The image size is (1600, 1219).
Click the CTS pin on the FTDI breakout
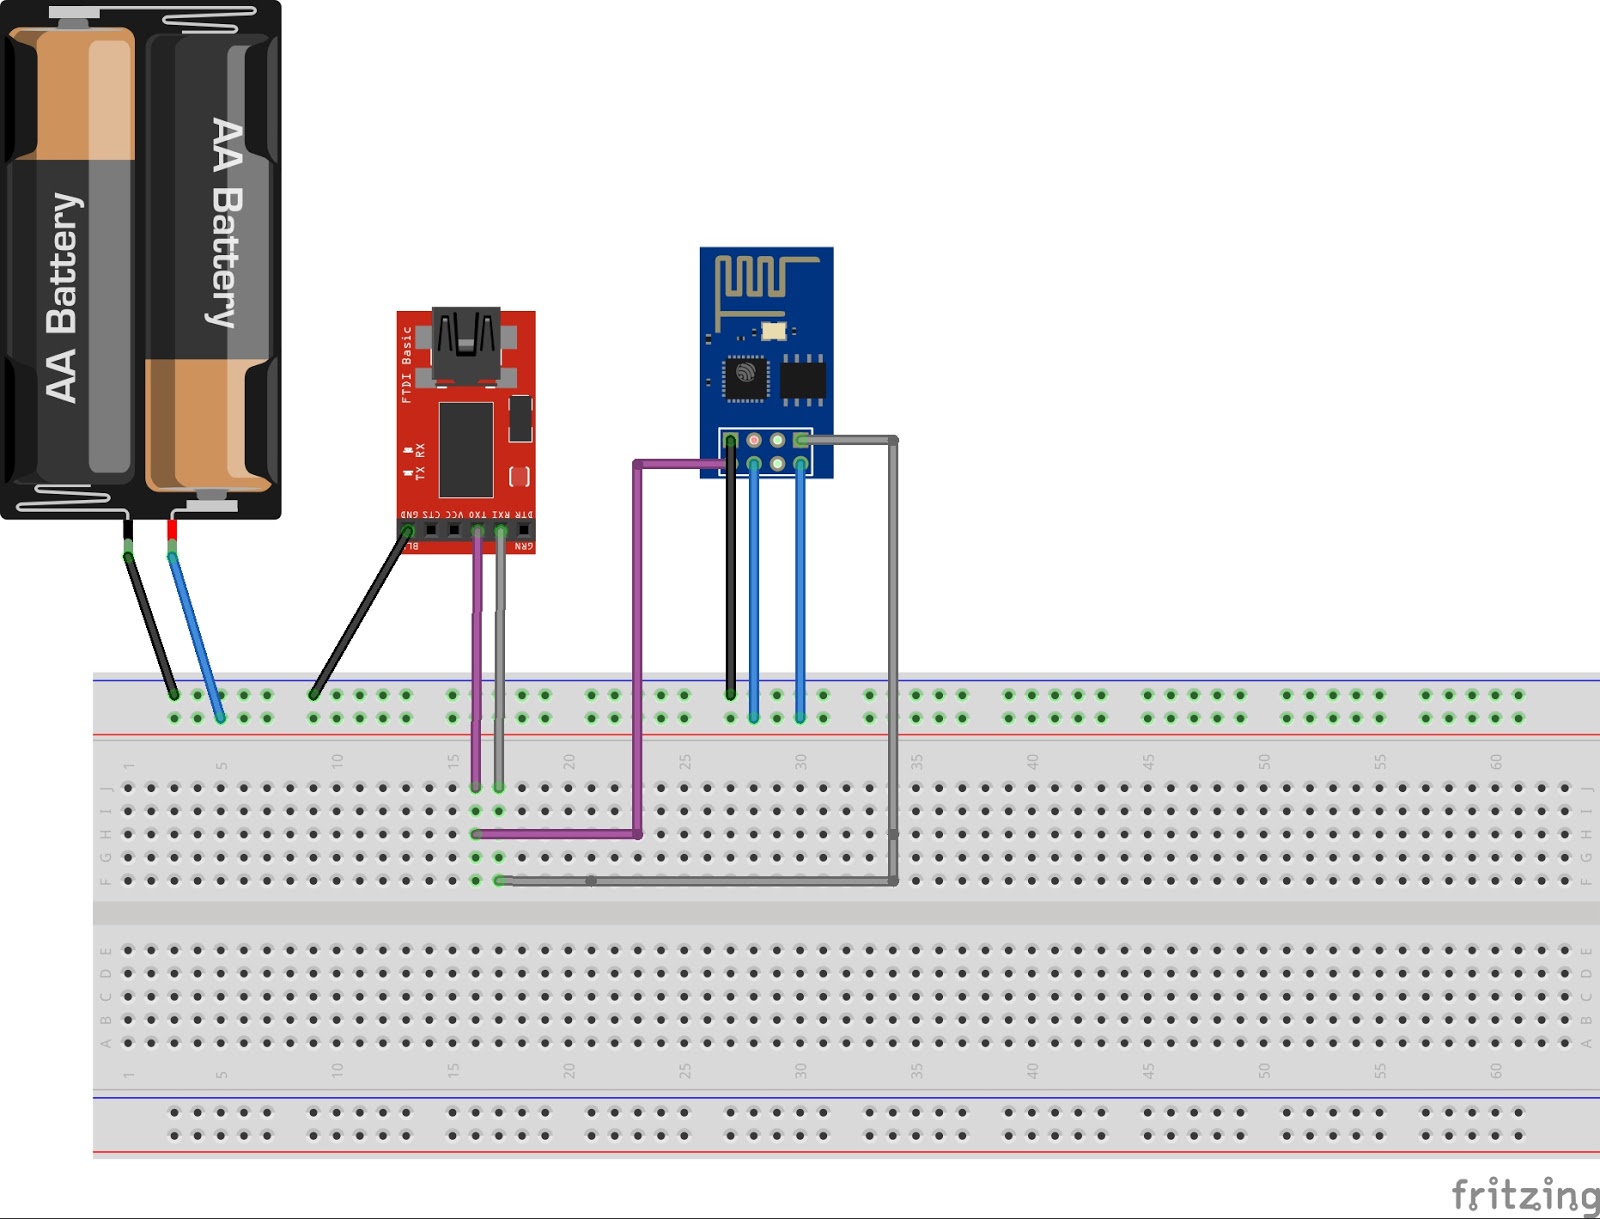coord(431,530)
